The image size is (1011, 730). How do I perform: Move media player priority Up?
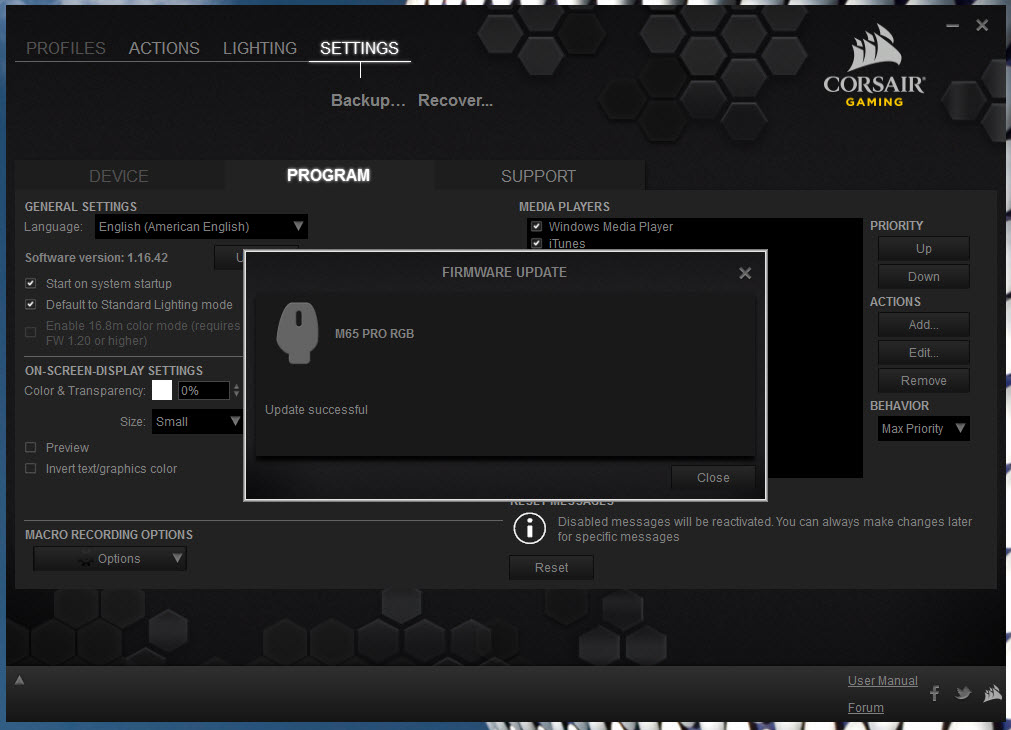(x=923, y=249)
